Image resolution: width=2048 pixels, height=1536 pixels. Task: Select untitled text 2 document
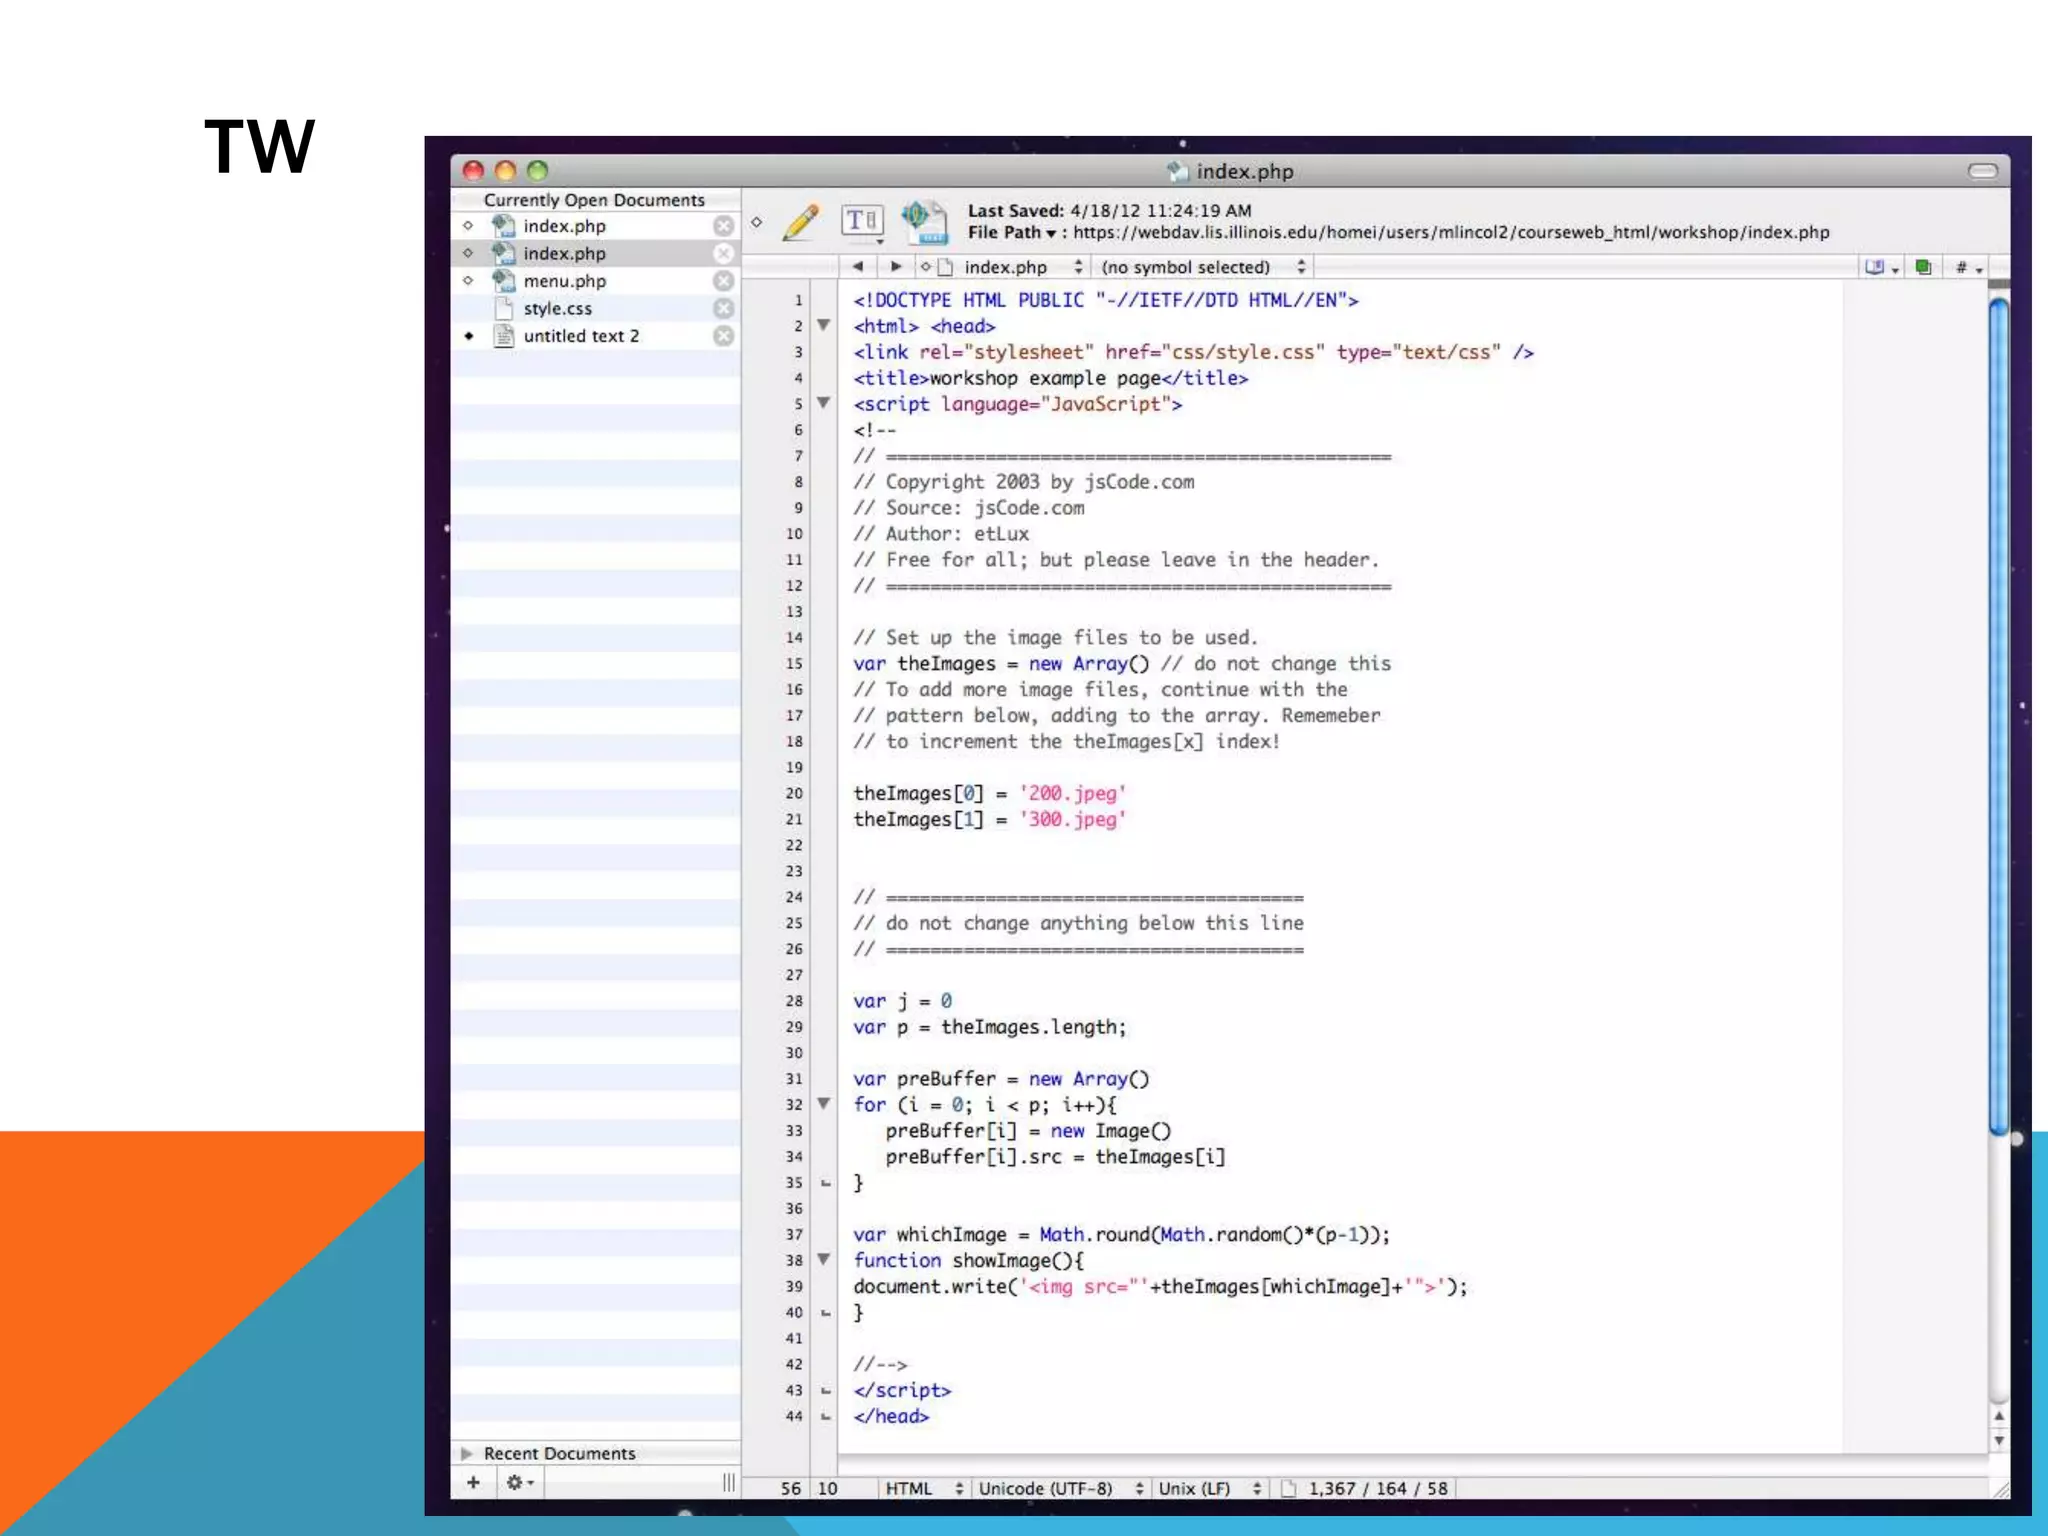(581, 336)
